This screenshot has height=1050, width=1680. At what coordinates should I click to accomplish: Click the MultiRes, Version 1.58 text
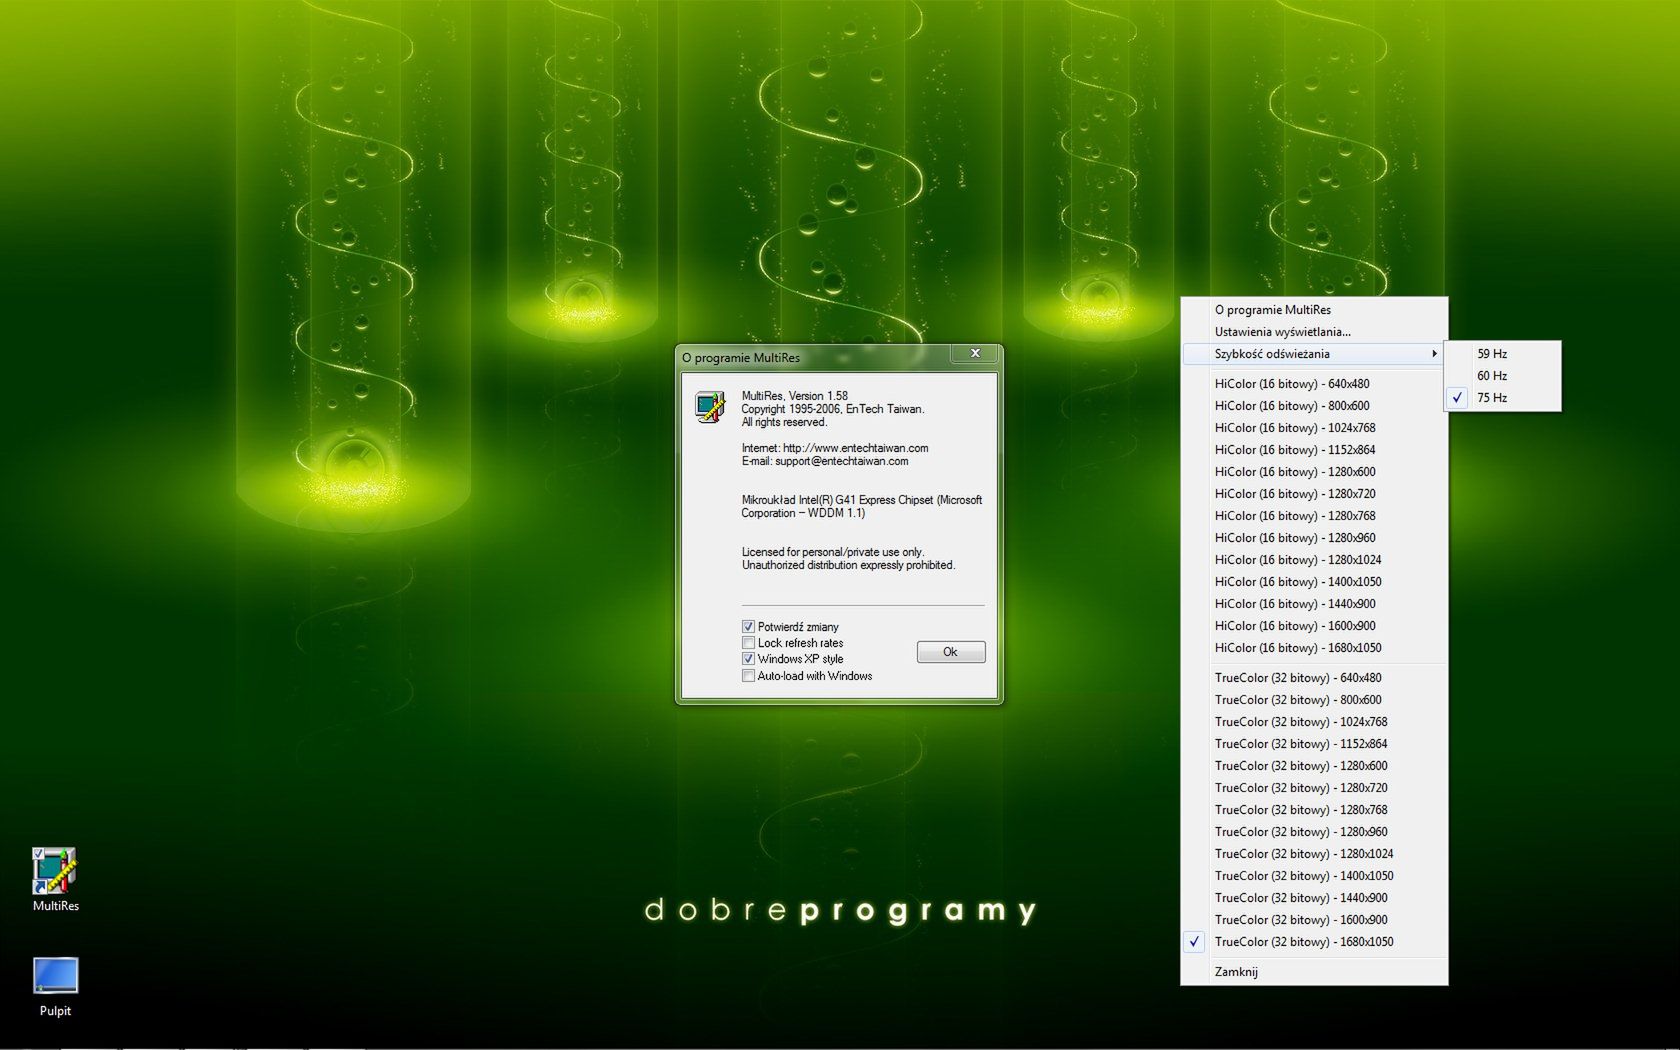pos(794,396)
